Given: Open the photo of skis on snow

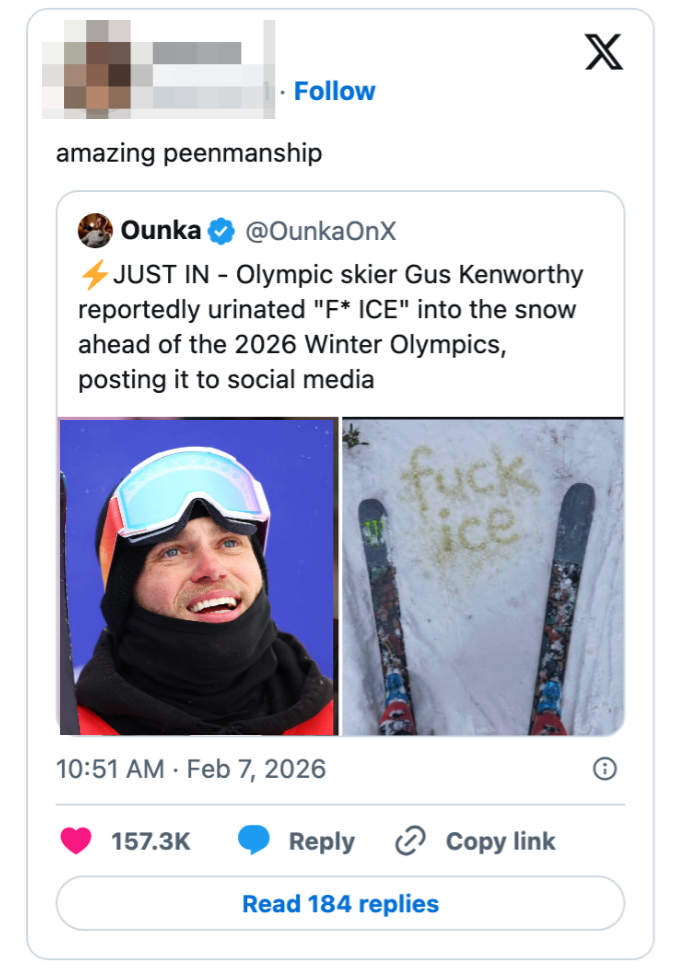Looking at the screenshot, I should pos(483,576).
